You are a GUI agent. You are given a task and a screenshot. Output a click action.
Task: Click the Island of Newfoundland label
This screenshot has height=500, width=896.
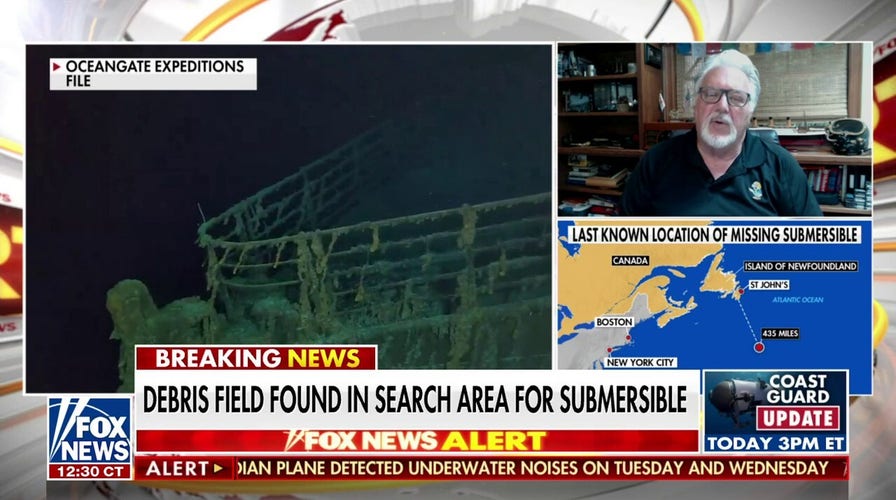[x=800, y=266]
